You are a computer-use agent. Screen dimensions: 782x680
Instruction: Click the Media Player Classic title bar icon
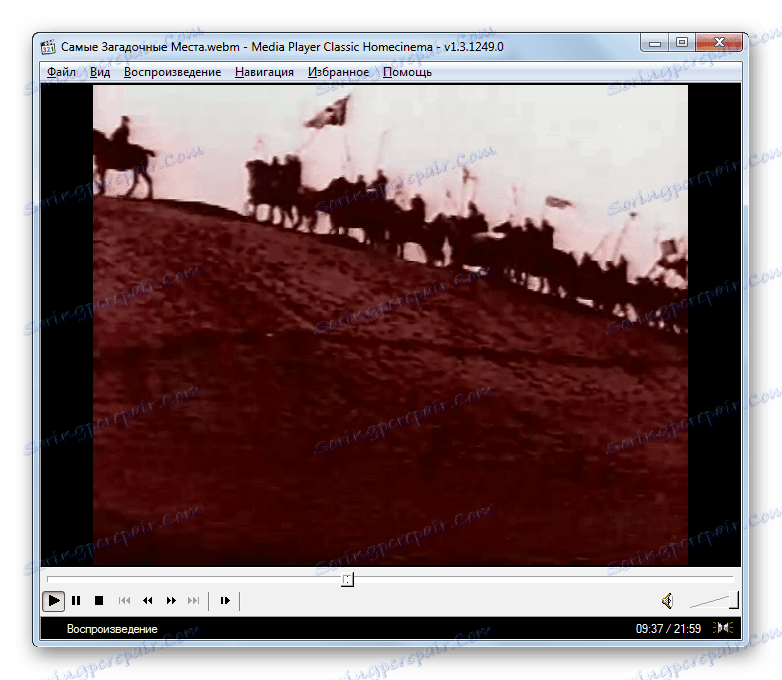48,47
